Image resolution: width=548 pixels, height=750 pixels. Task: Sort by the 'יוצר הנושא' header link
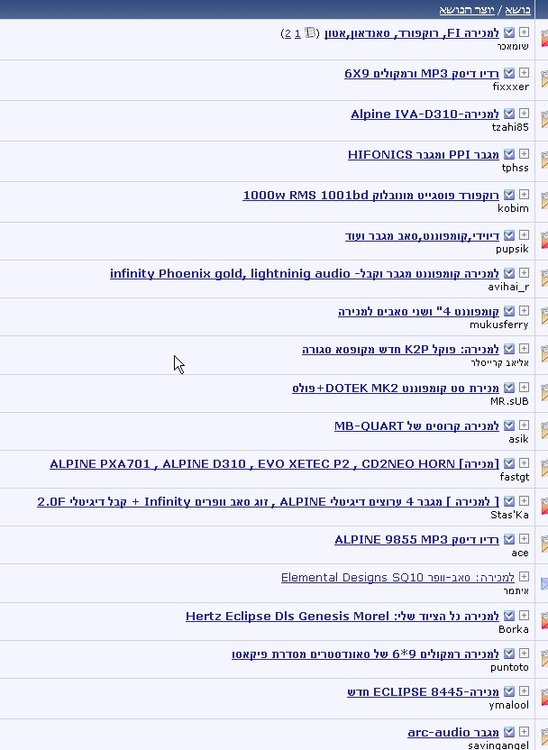pos(467,10)
